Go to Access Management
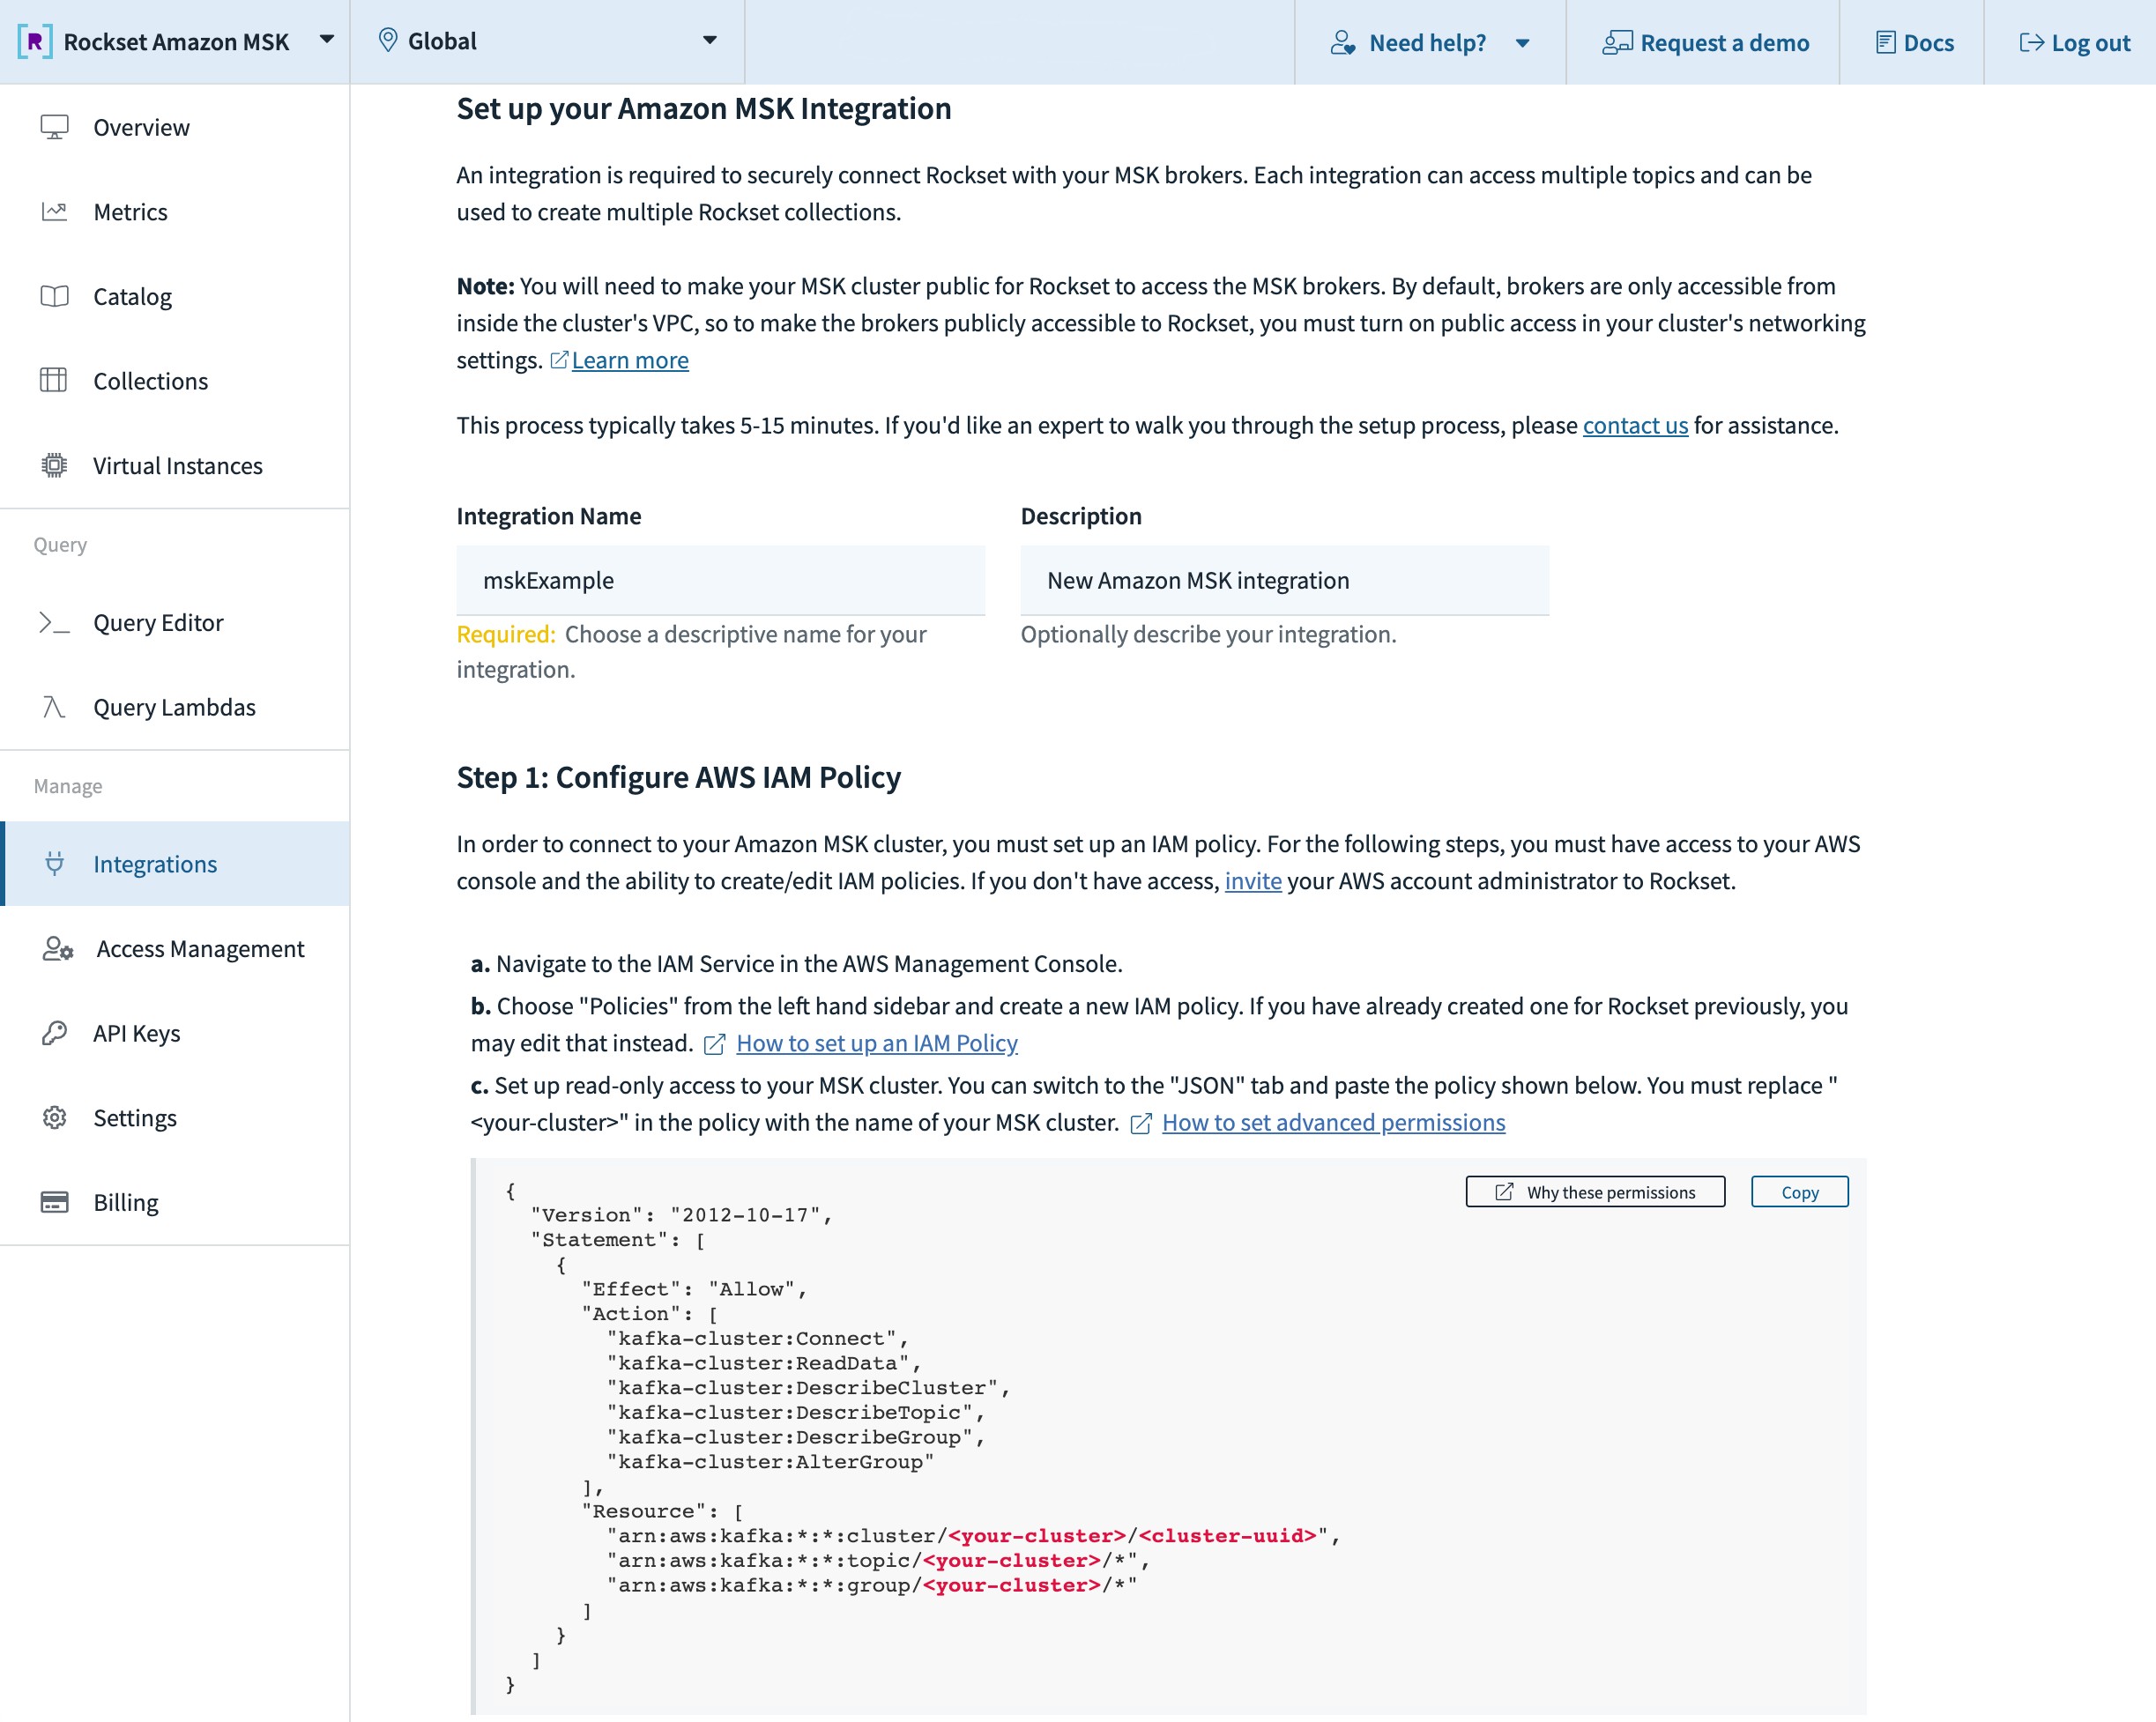Viewport: 2156px width, 1722px height. click(x=200, y=948)
